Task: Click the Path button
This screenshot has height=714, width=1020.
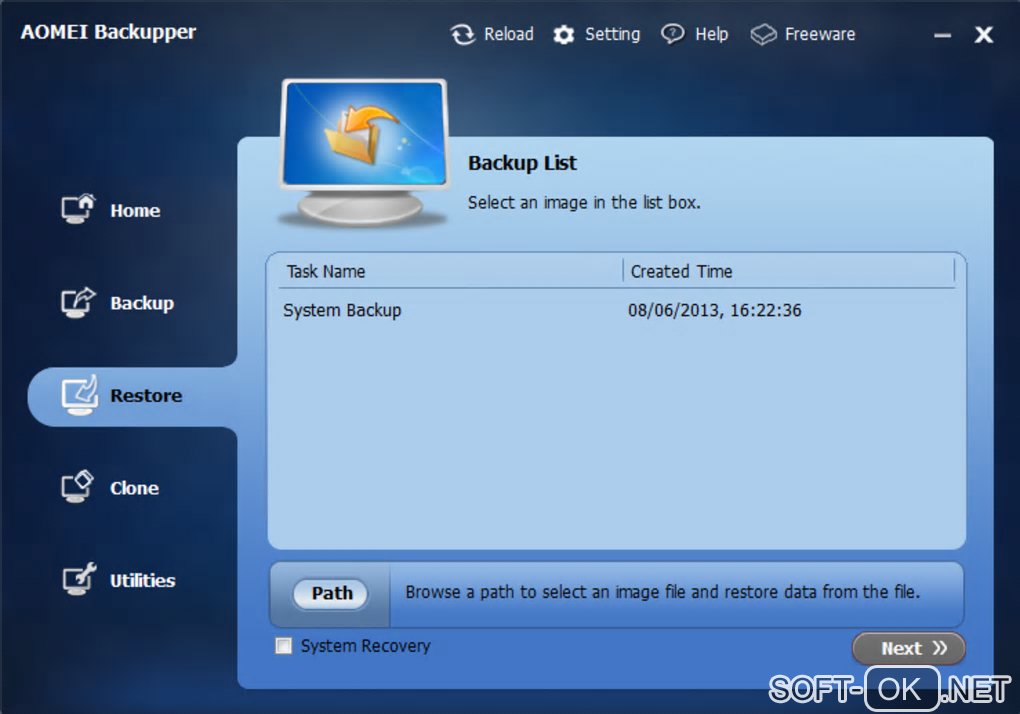Action: pos(331,593)
